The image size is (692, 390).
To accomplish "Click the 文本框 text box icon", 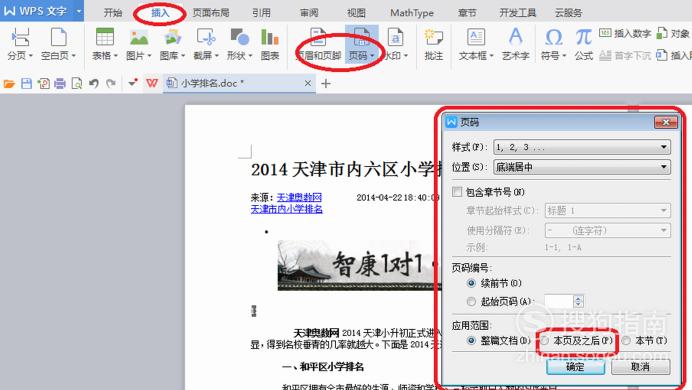I will (476, 38).
